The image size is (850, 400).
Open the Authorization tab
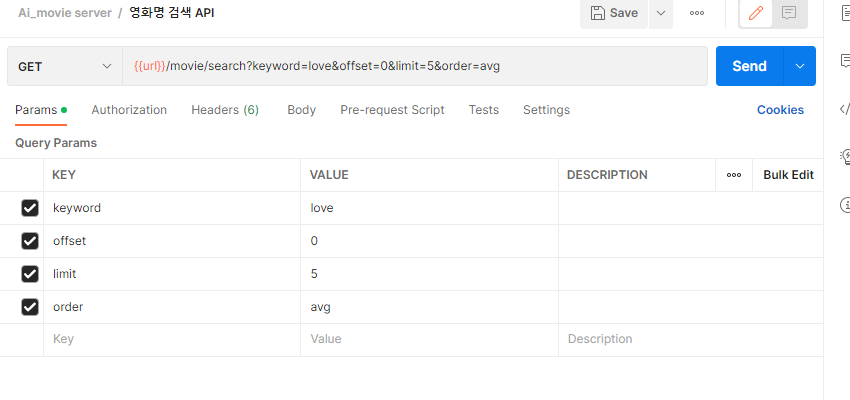pyautogui.click(x=129, y=110)
